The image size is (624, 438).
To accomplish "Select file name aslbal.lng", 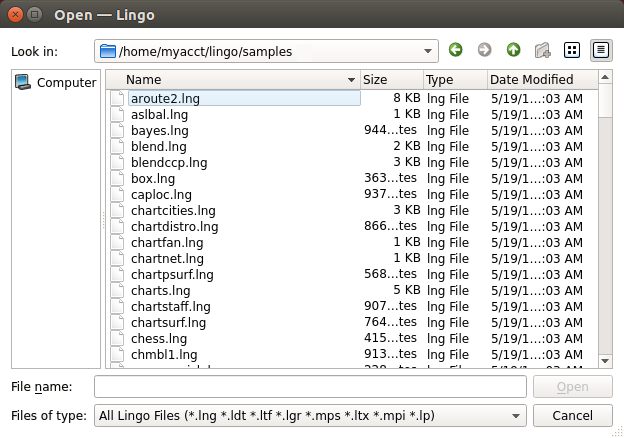I will tap(160, 115).
